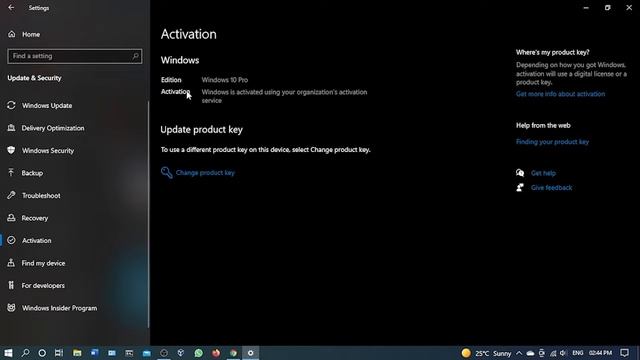
Task: Click the Give feedback person icon
Action: tap(520, 188)
